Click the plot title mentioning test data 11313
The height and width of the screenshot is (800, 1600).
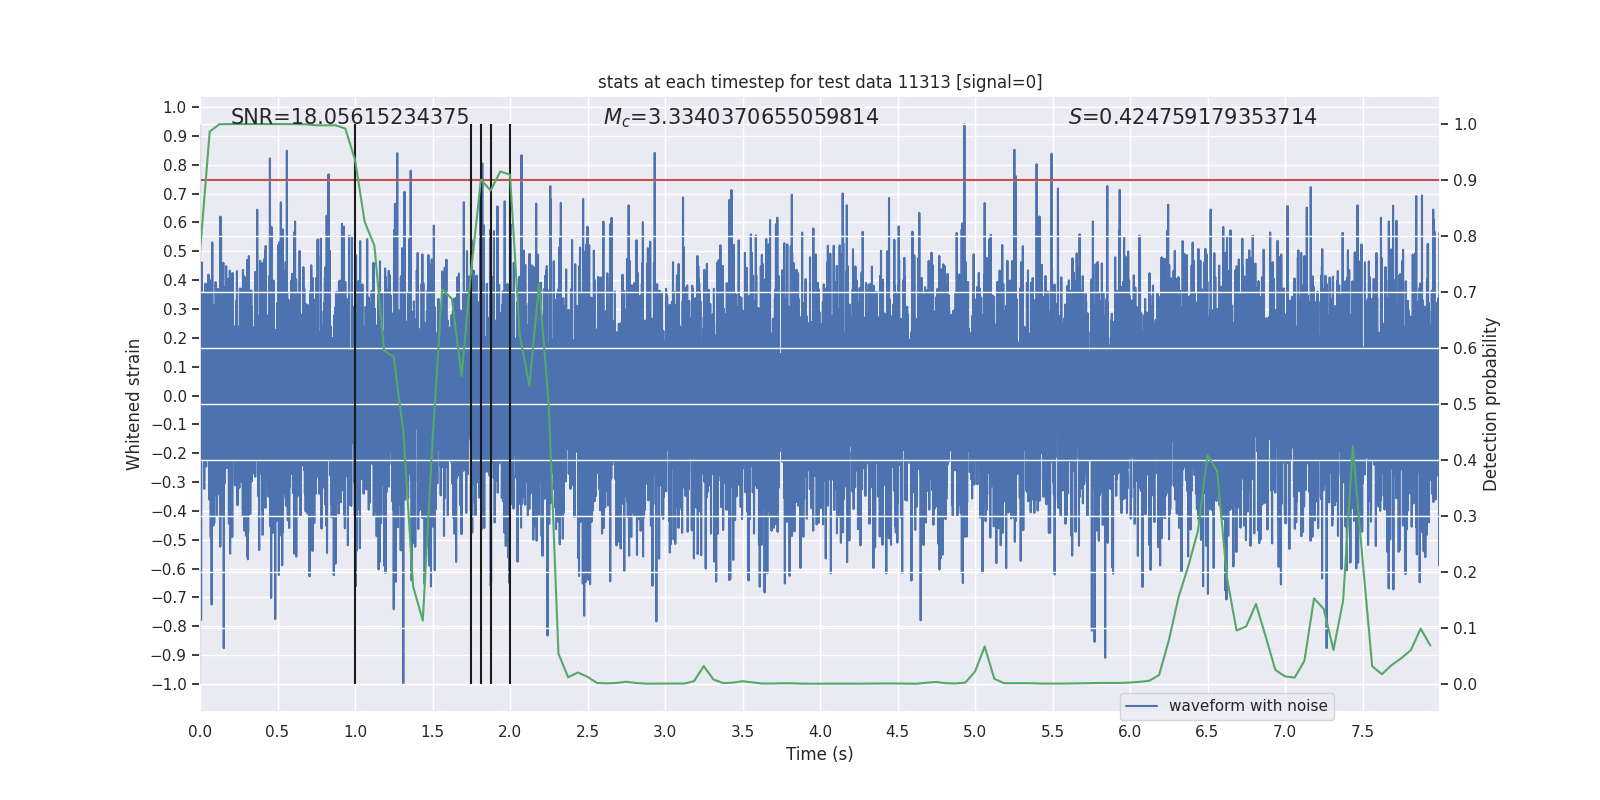pyautogui.click(x=820, y=82)
